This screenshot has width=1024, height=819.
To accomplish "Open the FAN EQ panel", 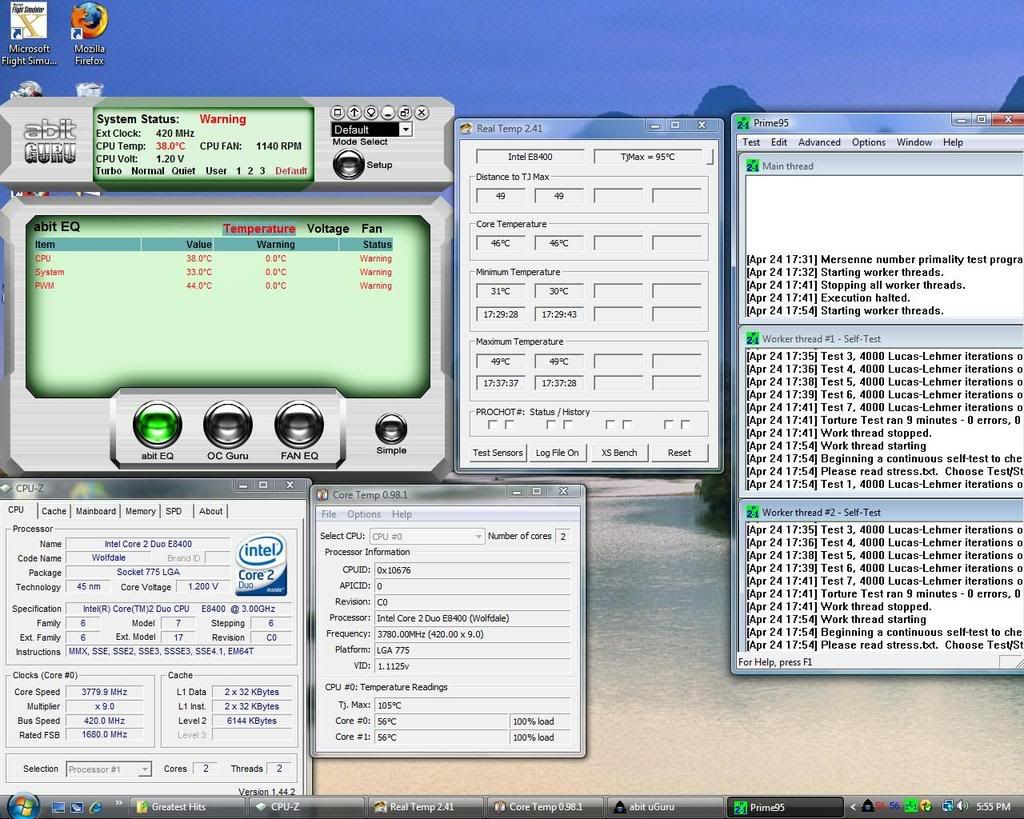I will point(298,425).
